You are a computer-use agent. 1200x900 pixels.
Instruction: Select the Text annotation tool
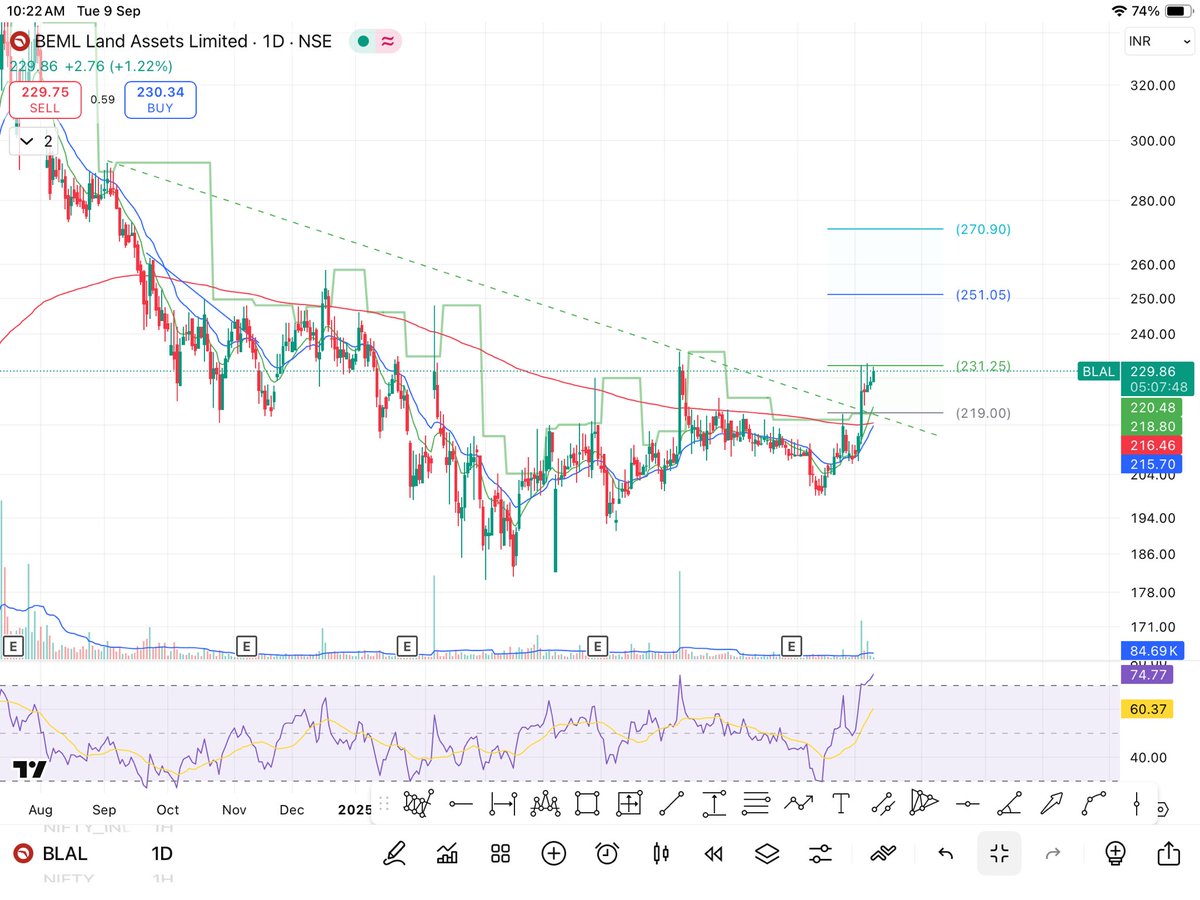click(841, 803)
